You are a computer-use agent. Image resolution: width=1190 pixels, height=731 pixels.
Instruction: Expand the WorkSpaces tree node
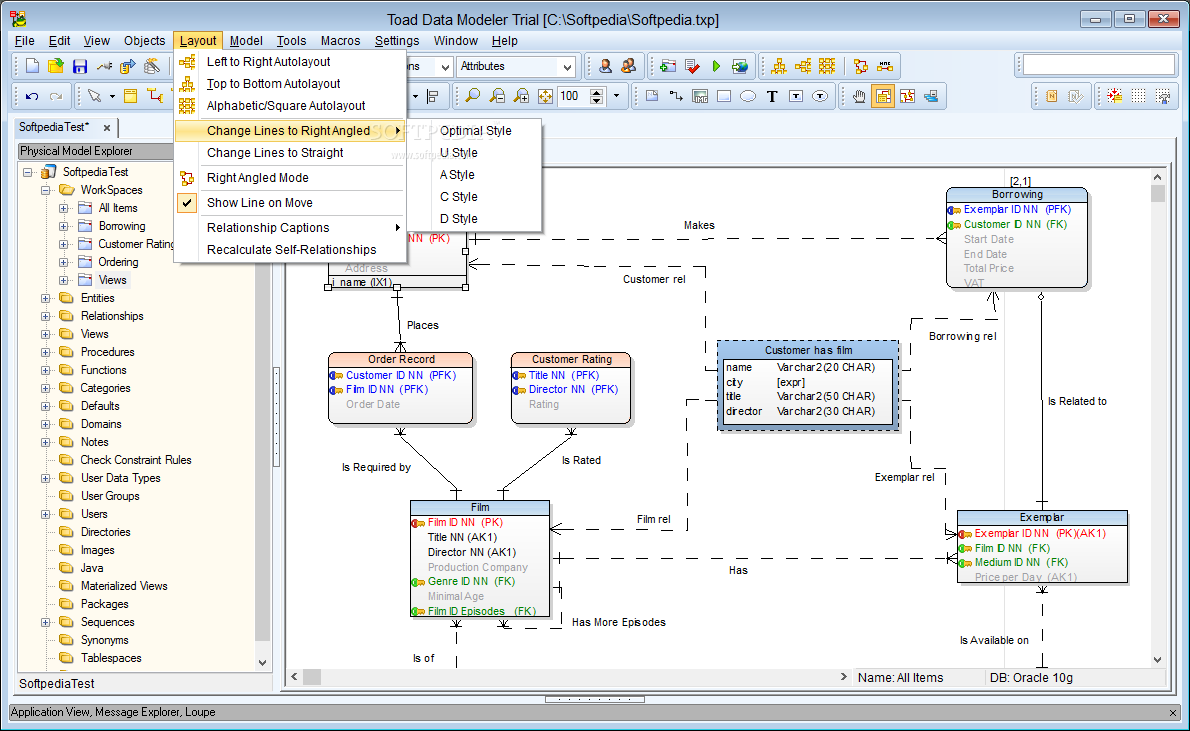(46, 191)
